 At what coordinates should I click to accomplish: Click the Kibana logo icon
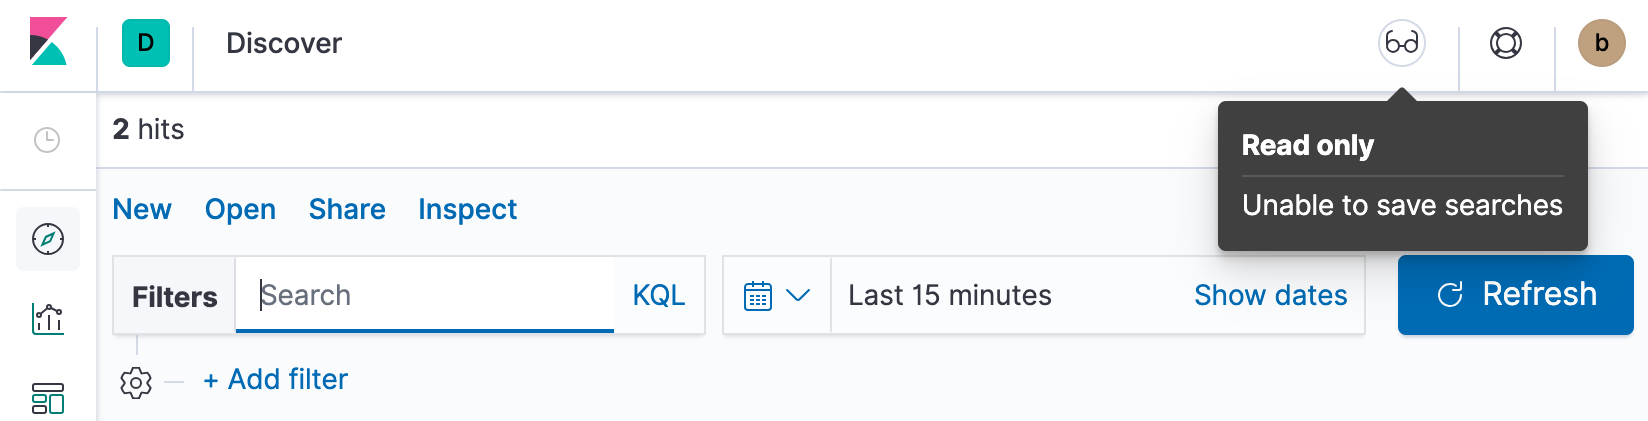click(47, 42)
